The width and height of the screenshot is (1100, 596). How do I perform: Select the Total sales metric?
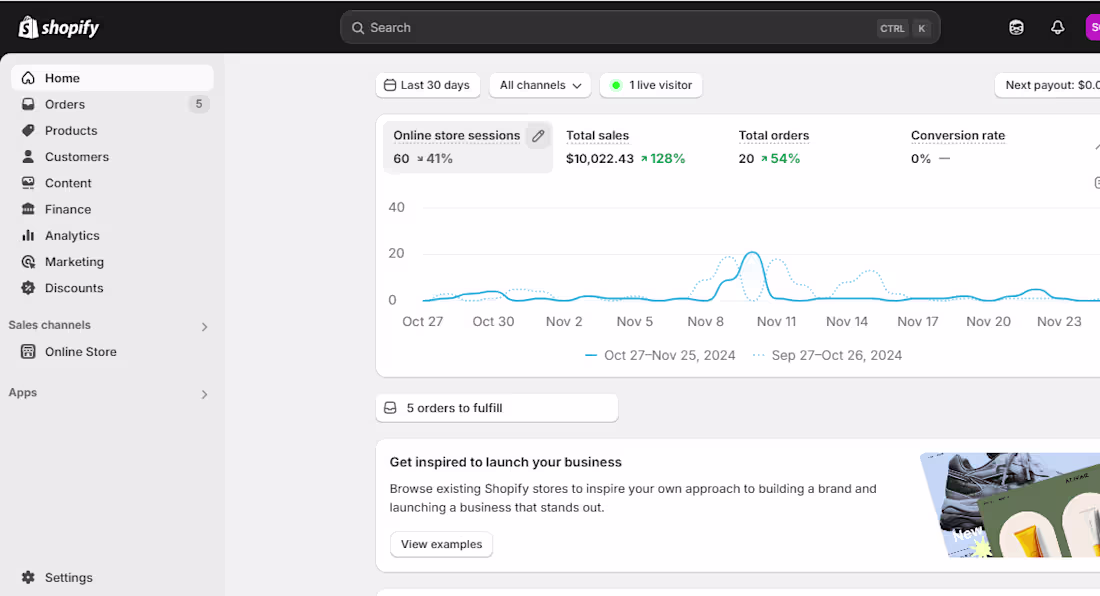[x=598, y=136]
